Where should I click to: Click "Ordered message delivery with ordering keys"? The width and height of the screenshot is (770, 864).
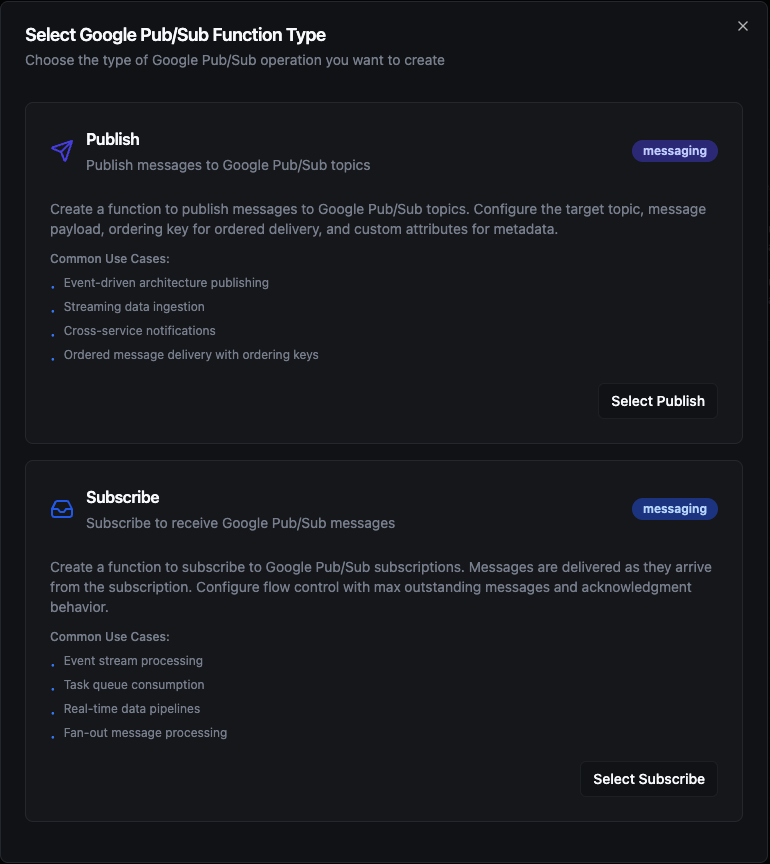(x=191, y=355)
